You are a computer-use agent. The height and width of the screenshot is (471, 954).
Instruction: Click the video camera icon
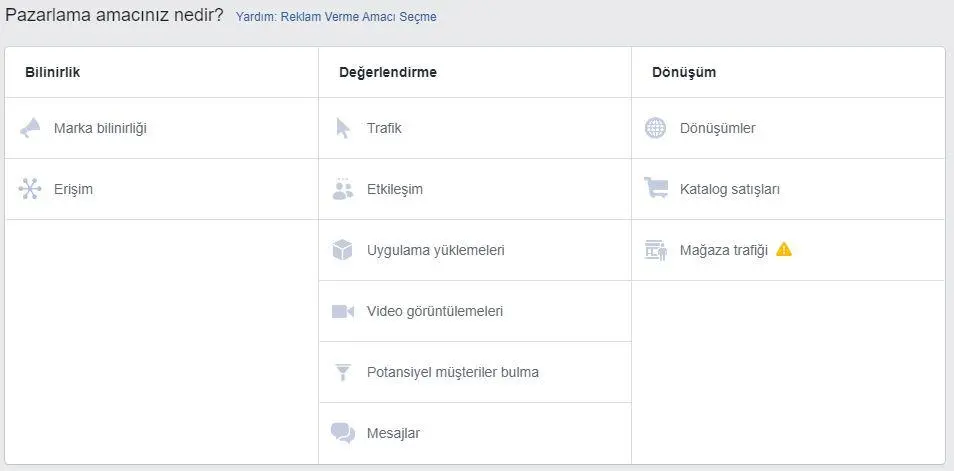pyautogui.click(x=343, y=311)
